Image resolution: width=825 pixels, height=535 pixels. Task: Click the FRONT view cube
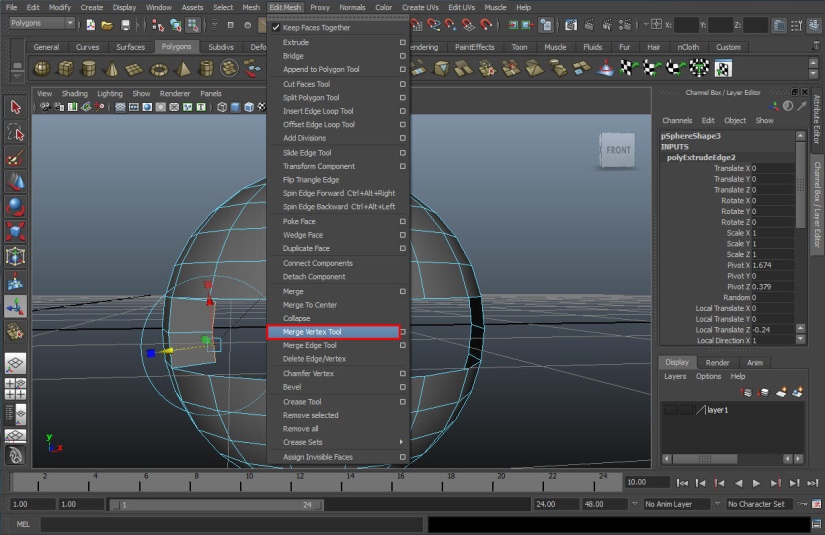[x=618, y=151]
